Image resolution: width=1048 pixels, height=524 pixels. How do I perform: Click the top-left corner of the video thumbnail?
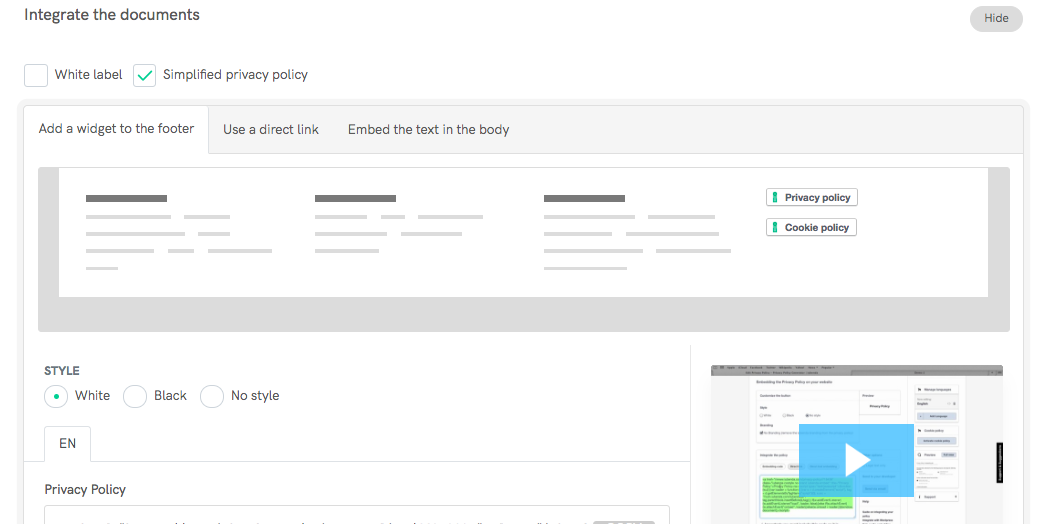(x=715, y=369)
